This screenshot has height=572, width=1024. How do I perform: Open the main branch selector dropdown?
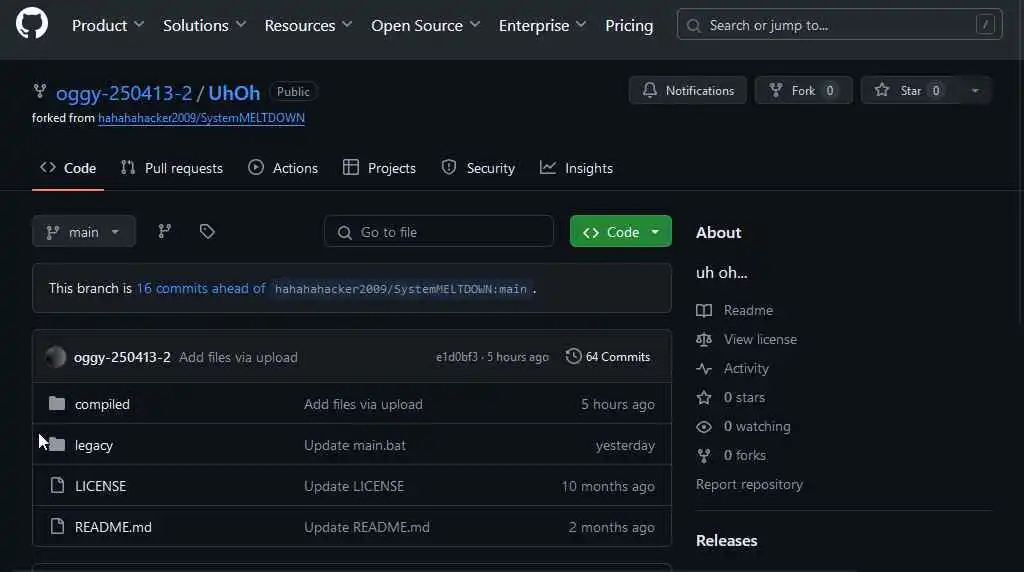pos(84,231)
